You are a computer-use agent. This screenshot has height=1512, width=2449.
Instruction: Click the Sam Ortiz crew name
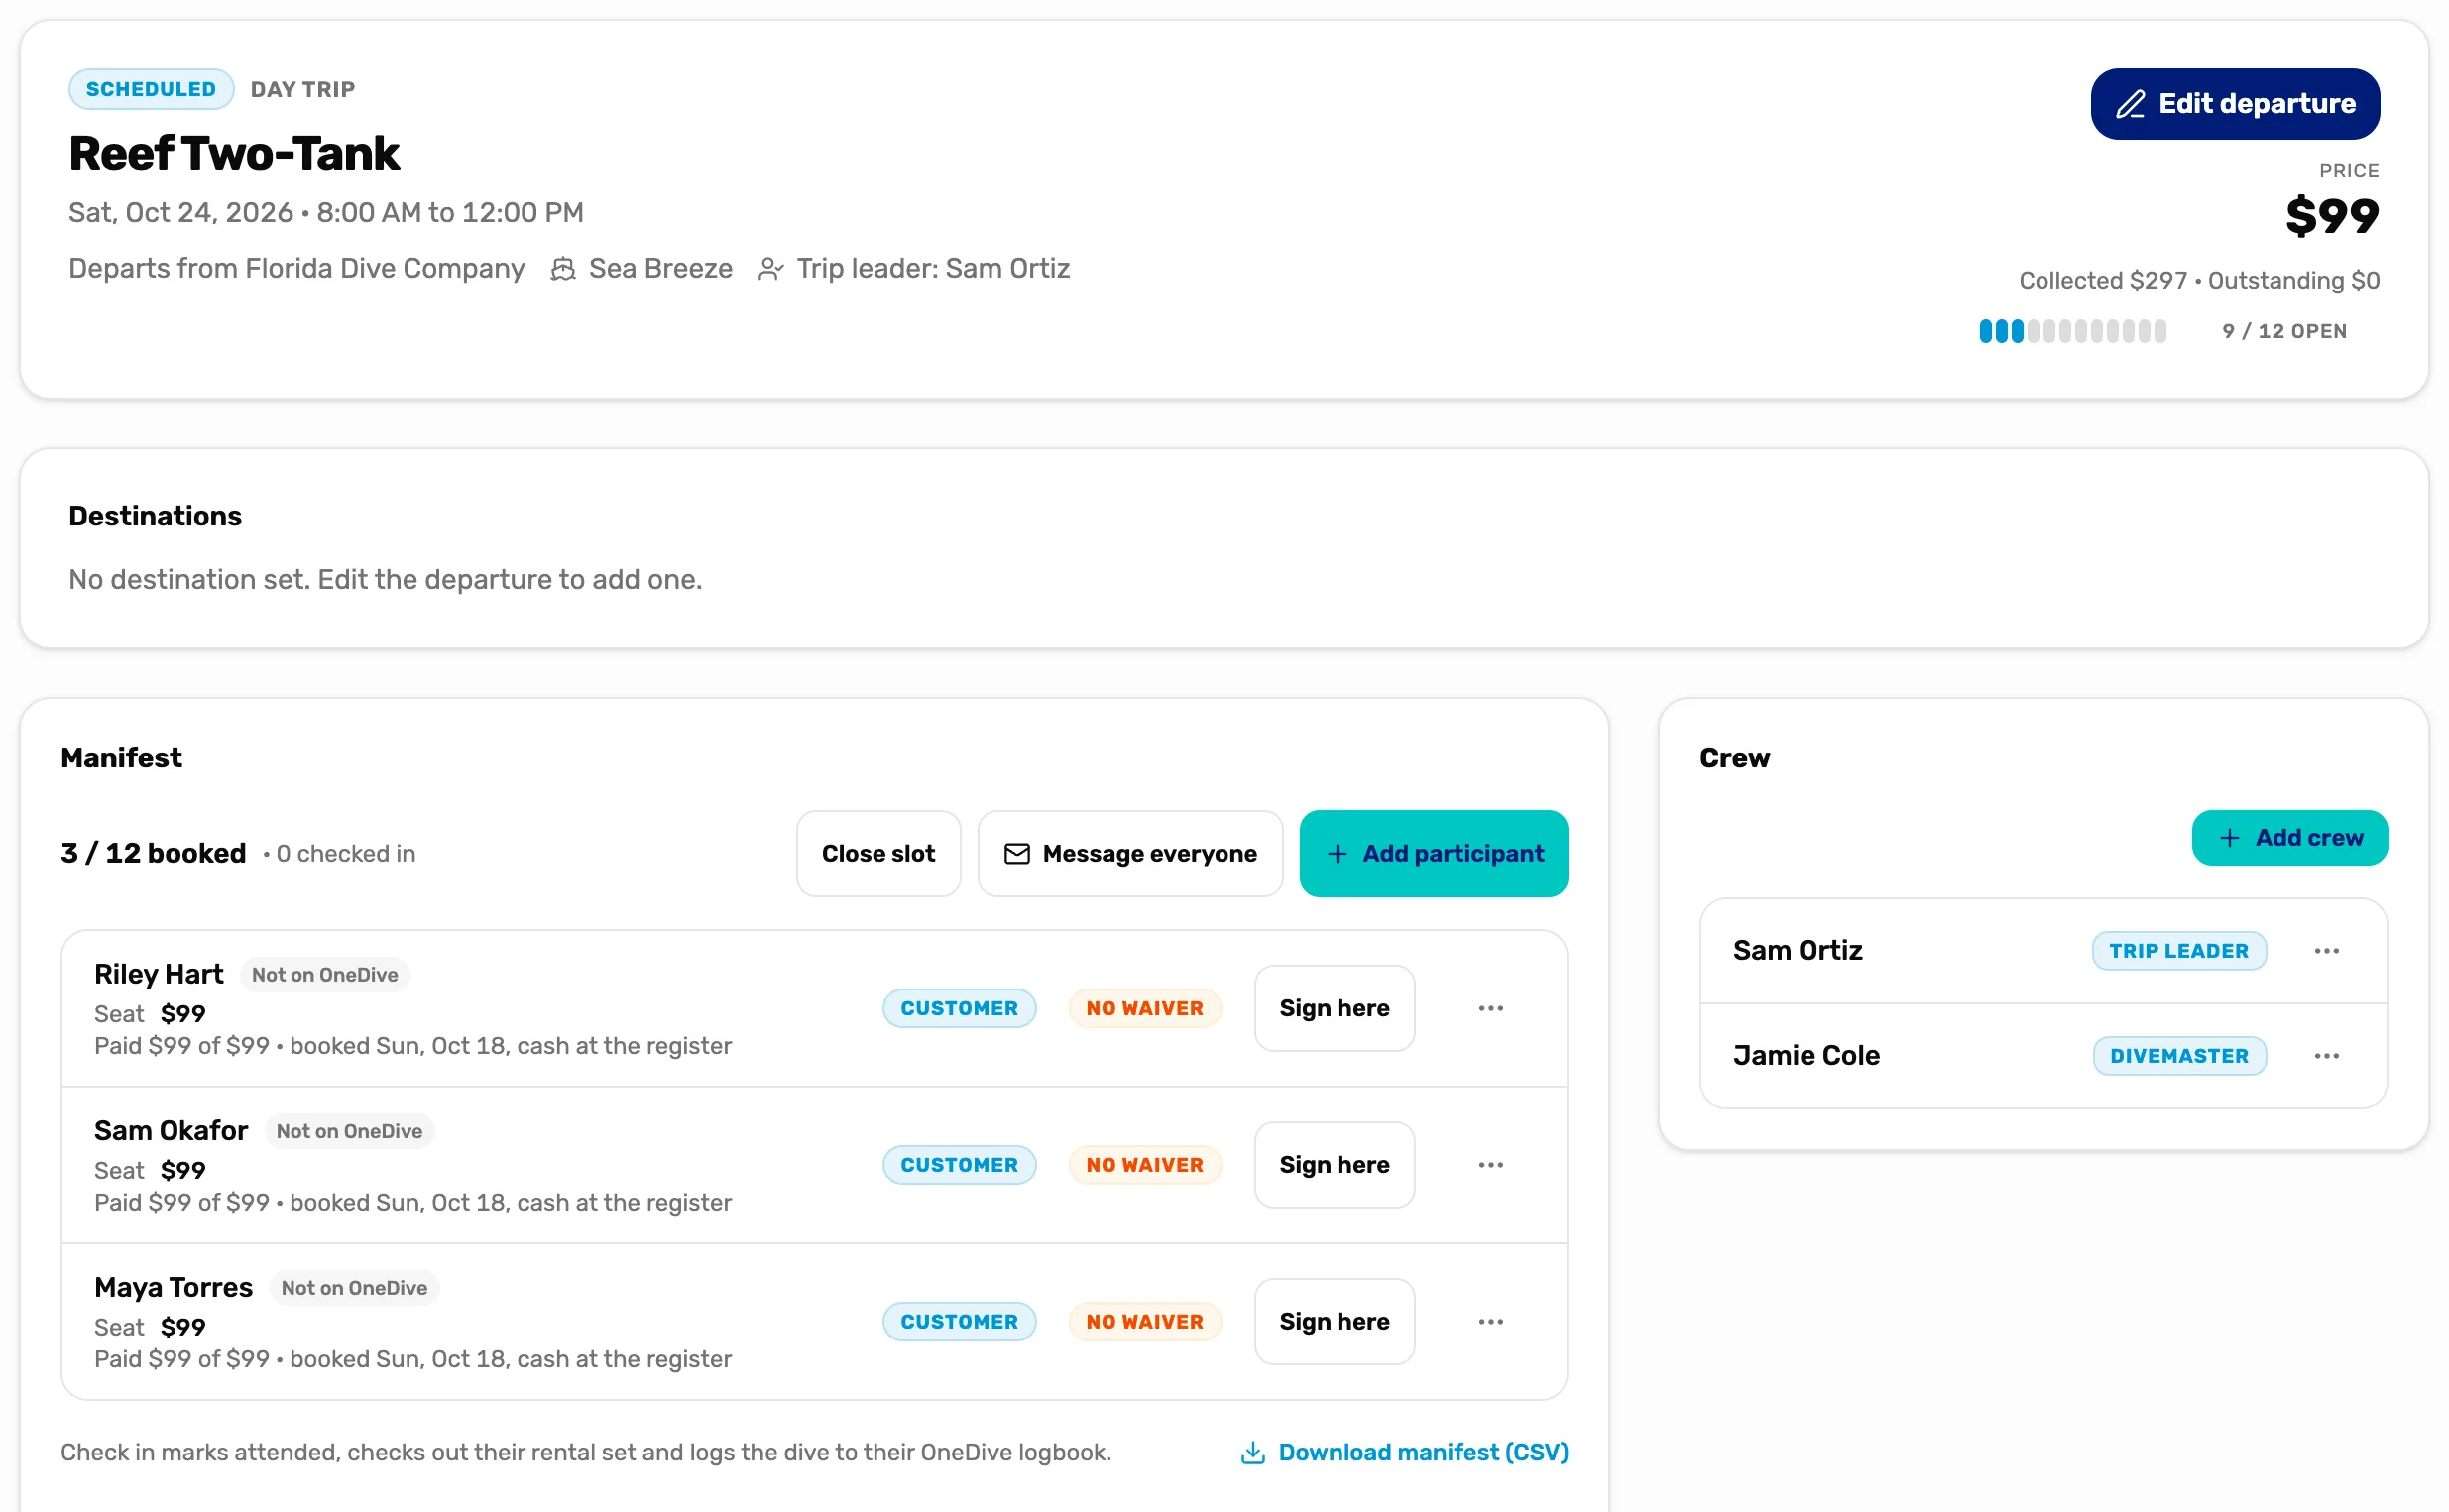click(1797, 951)
